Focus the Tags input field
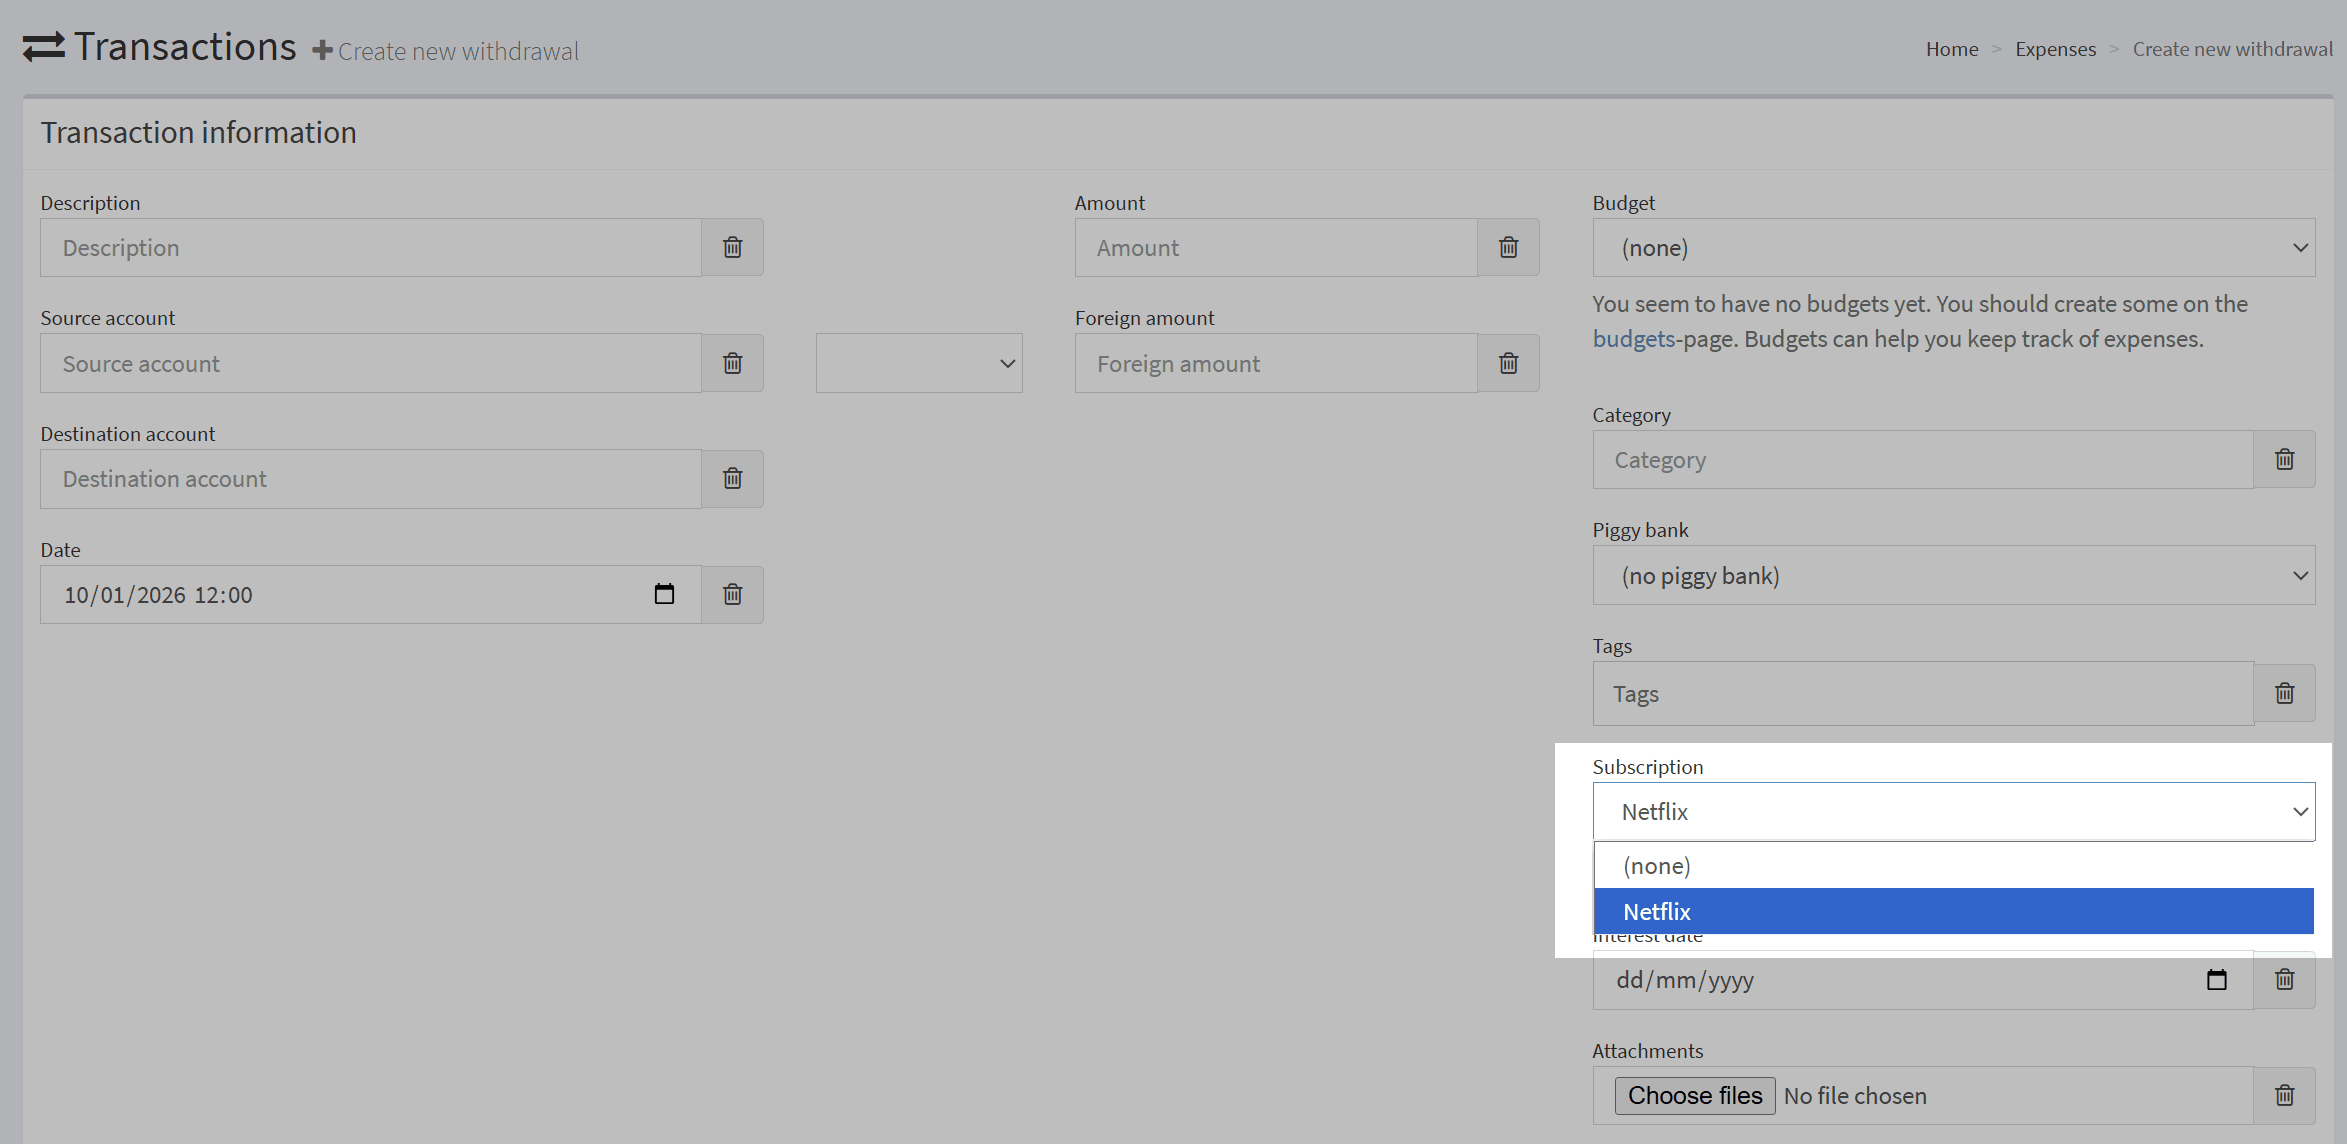 (x=1923, y=693)
